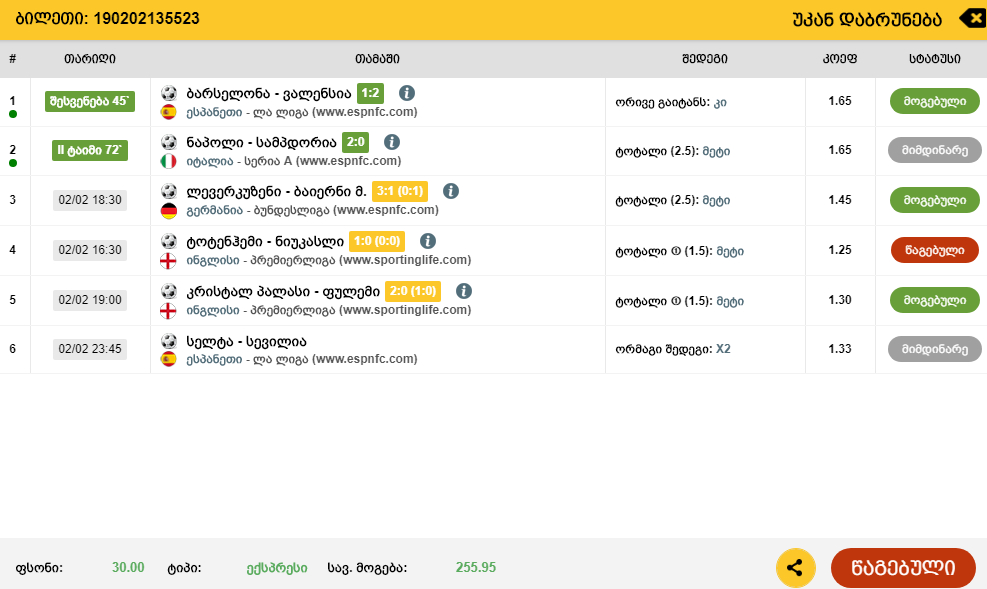Screen dimensions: 987x589
Task: Open ესპანეთი link under სელტა match
Action: (x=214, y=359)
